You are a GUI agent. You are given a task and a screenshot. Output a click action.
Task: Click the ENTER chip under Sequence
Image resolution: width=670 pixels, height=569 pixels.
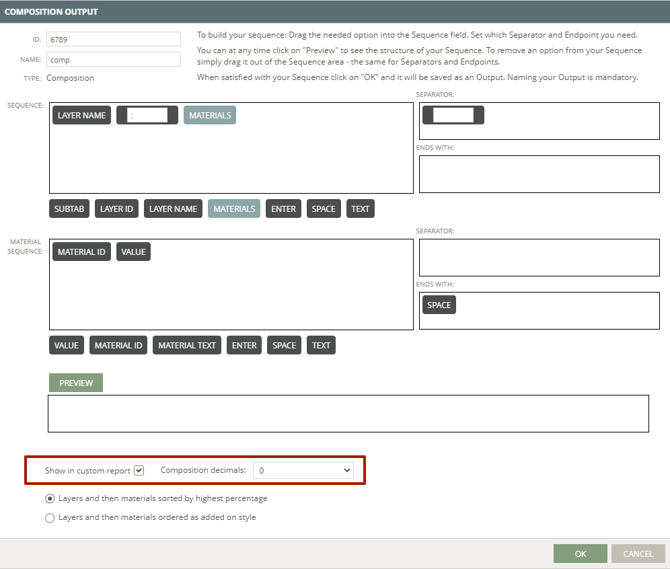click(284, 209)
